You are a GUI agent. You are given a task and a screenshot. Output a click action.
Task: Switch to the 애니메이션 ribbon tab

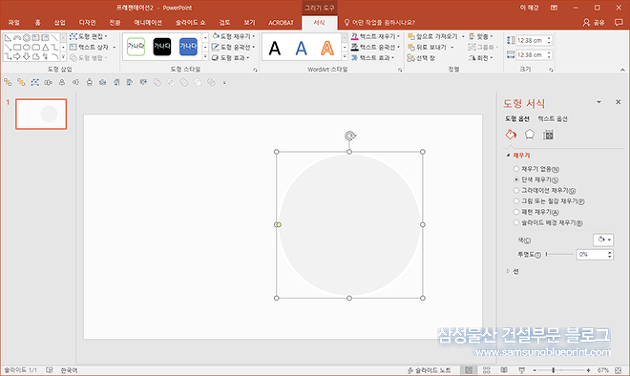pyautogui.click(x=148, y=22)
